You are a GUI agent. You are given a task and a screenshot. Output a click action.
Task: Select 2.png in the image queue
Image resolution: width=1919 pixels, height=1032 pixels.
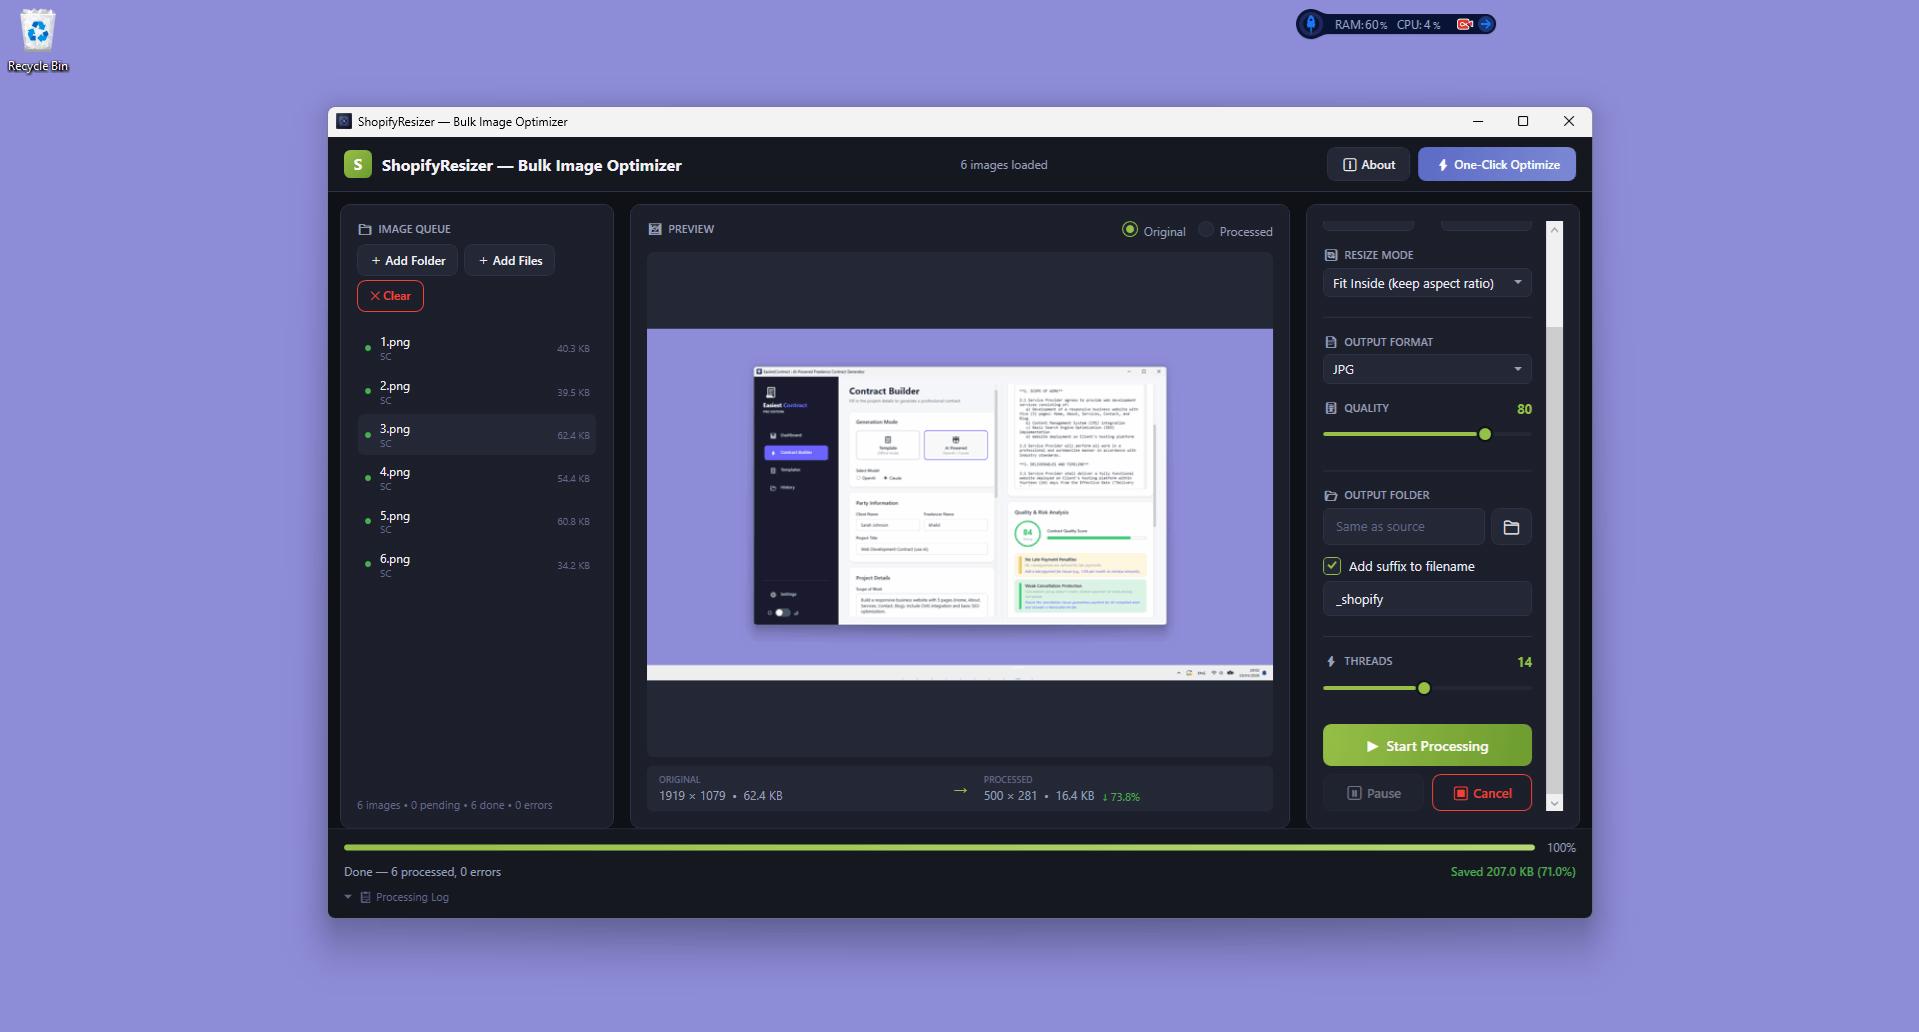click(x=476, y=392)
